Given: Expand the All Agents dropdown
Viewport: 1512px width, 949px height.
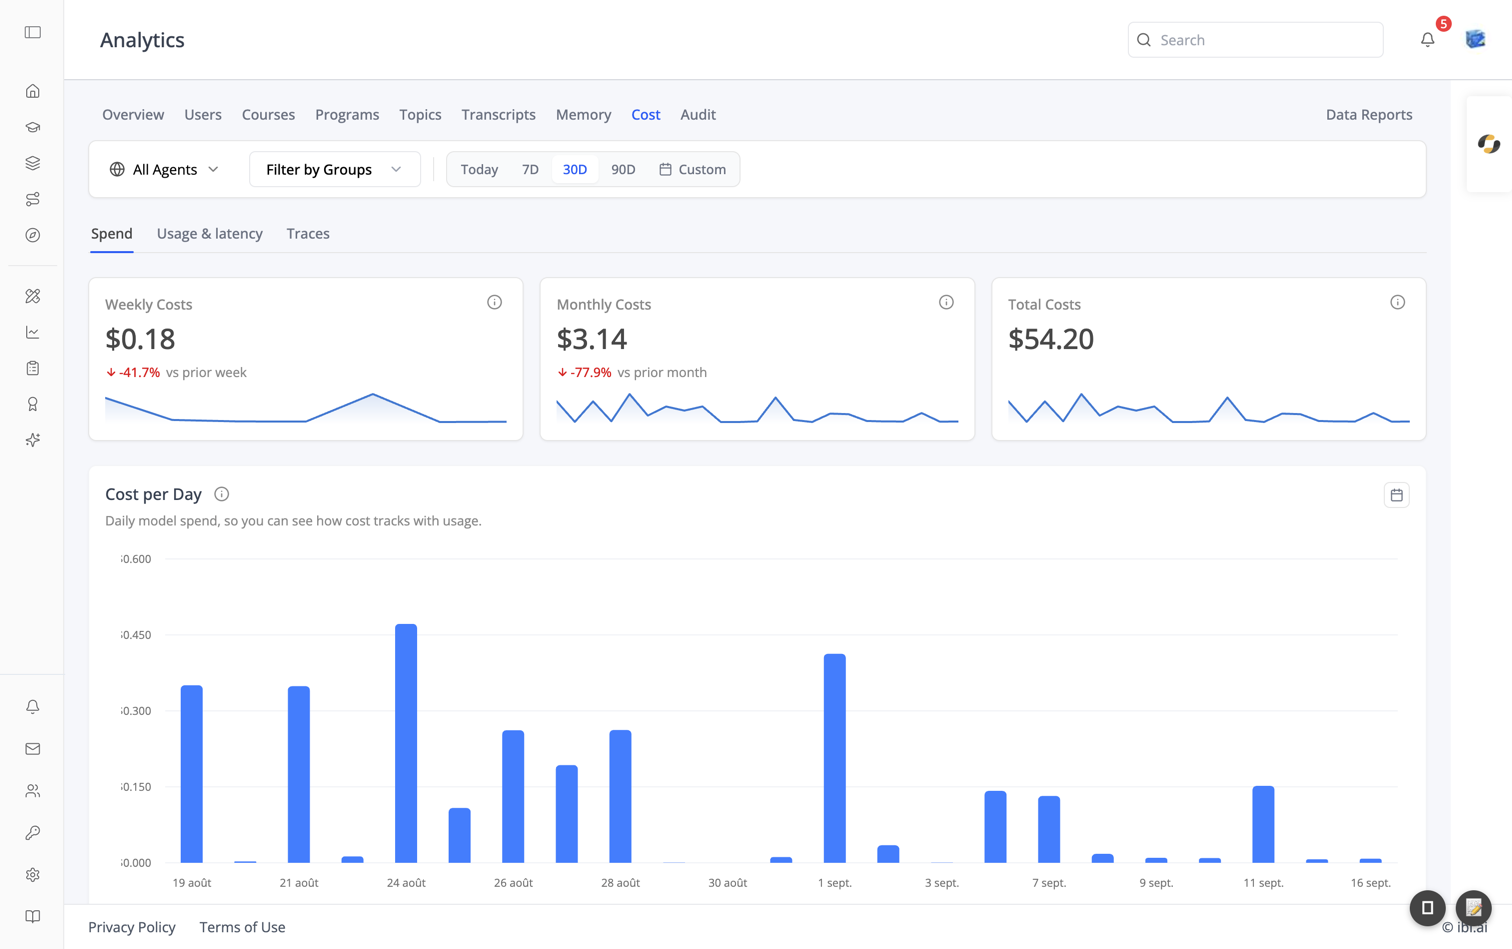Looking at the screenshot, I should pos(164,169).
